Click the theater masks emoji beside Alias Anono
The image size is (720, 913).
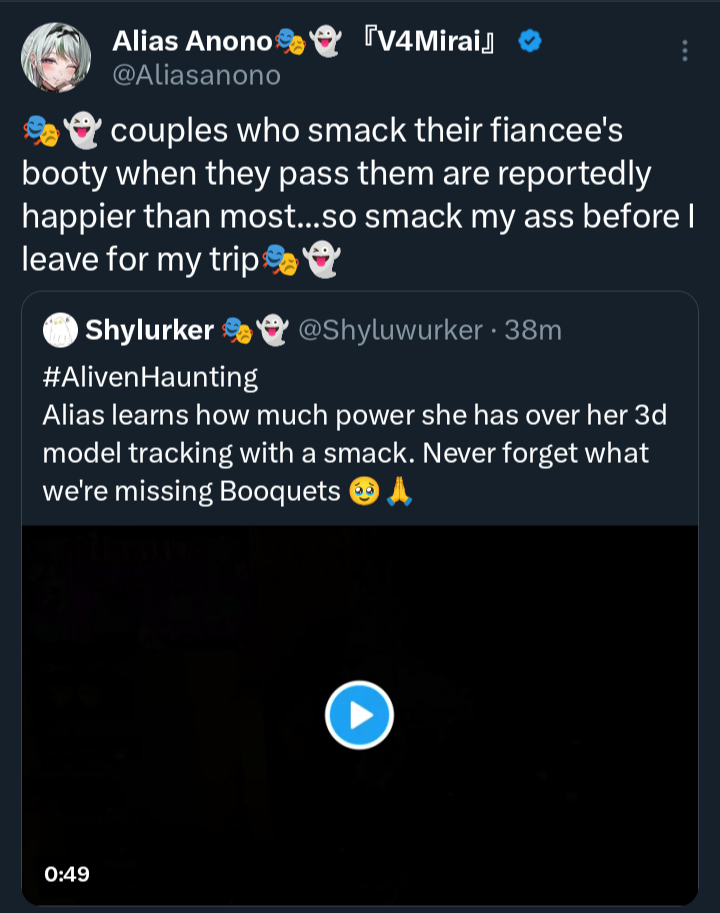click(x=290, y=41)
